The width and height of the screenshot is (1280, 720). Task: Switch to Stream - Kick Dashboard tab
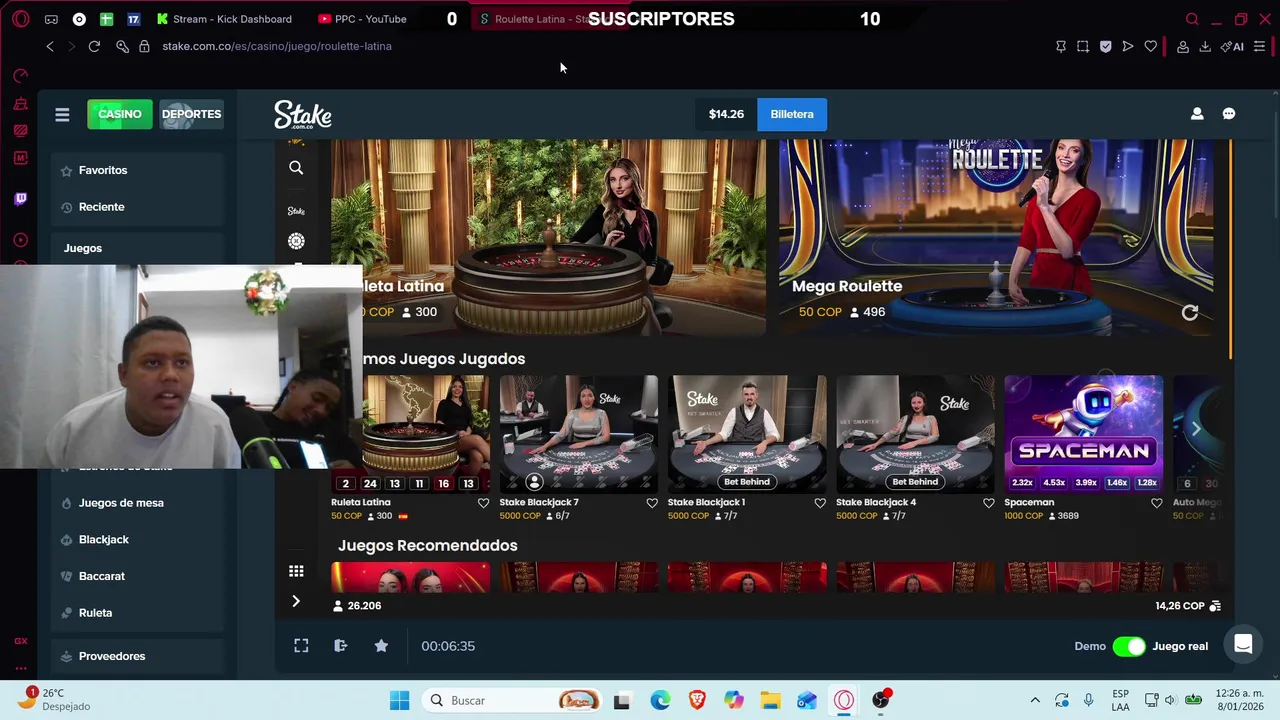coord(223,19)
